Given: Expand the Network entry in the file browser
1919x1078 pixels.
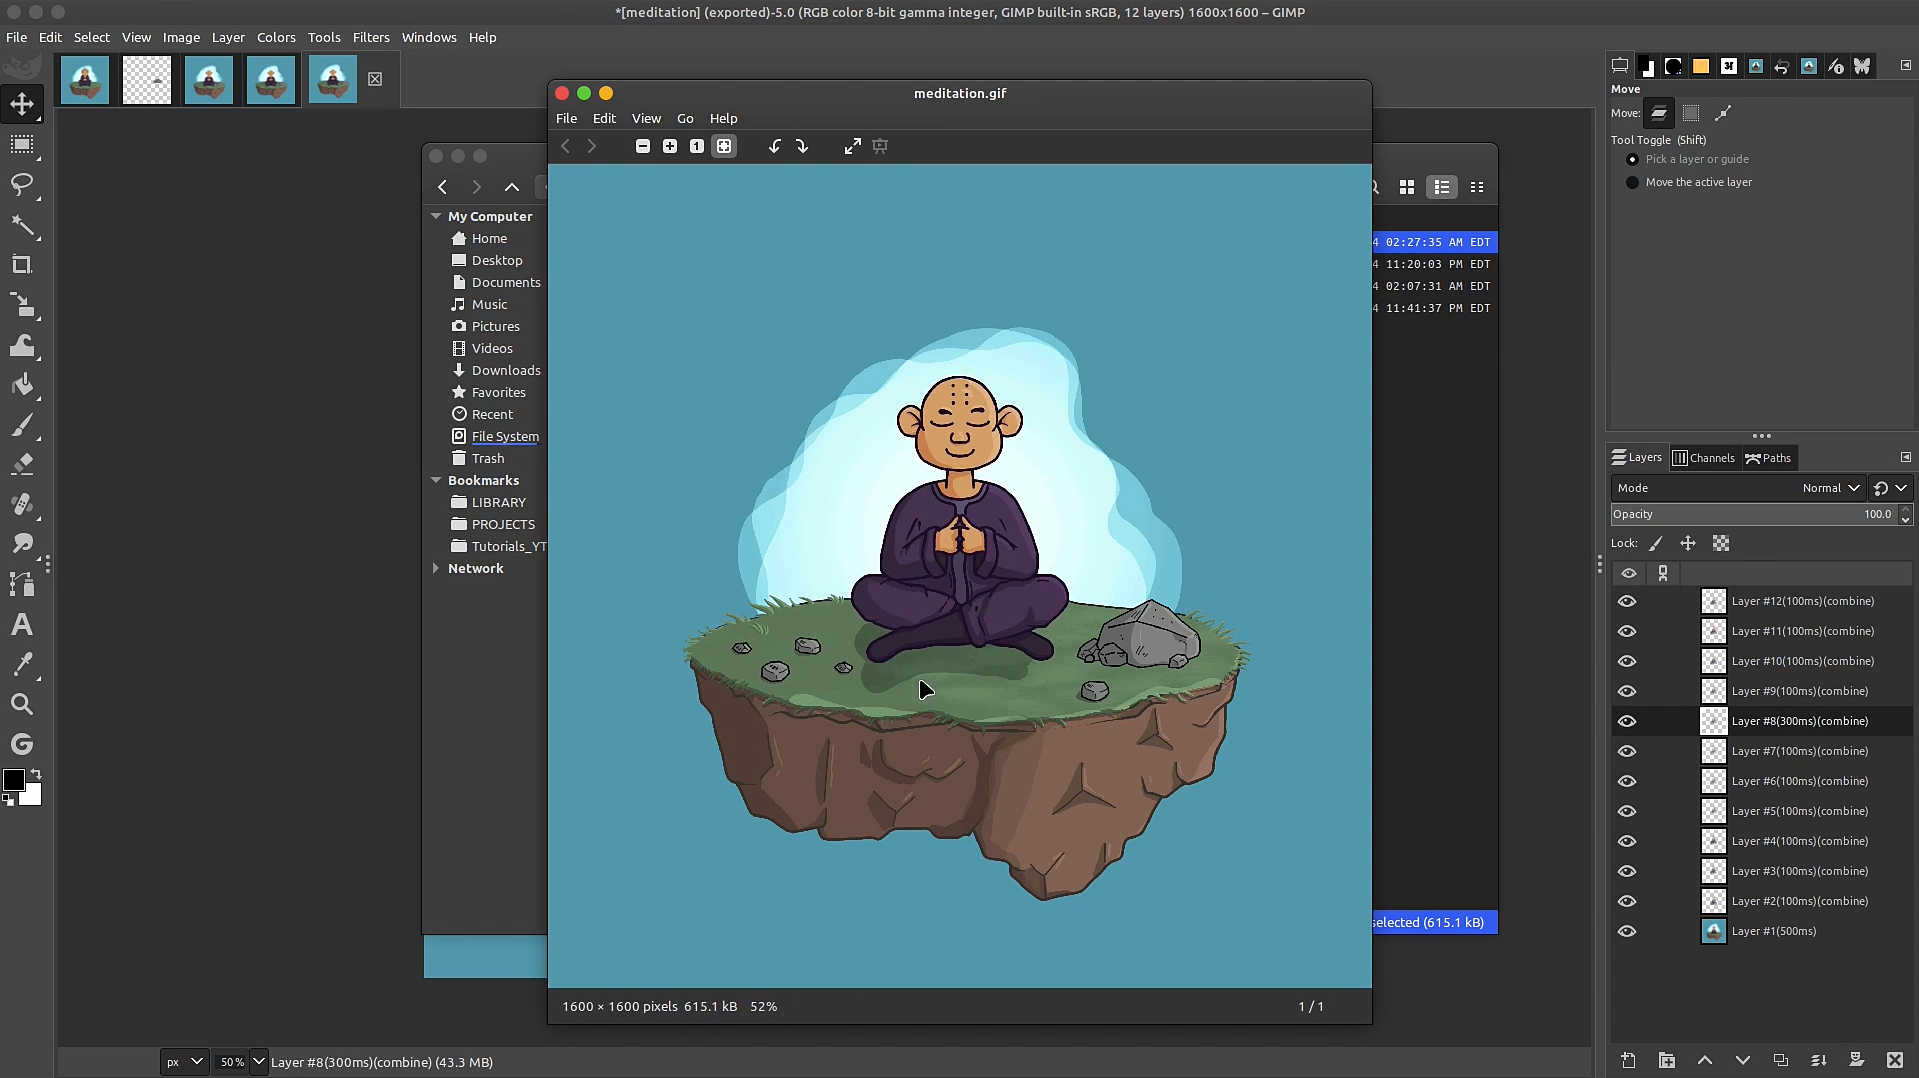Looking at the screenshot, I should coord(436,568).
